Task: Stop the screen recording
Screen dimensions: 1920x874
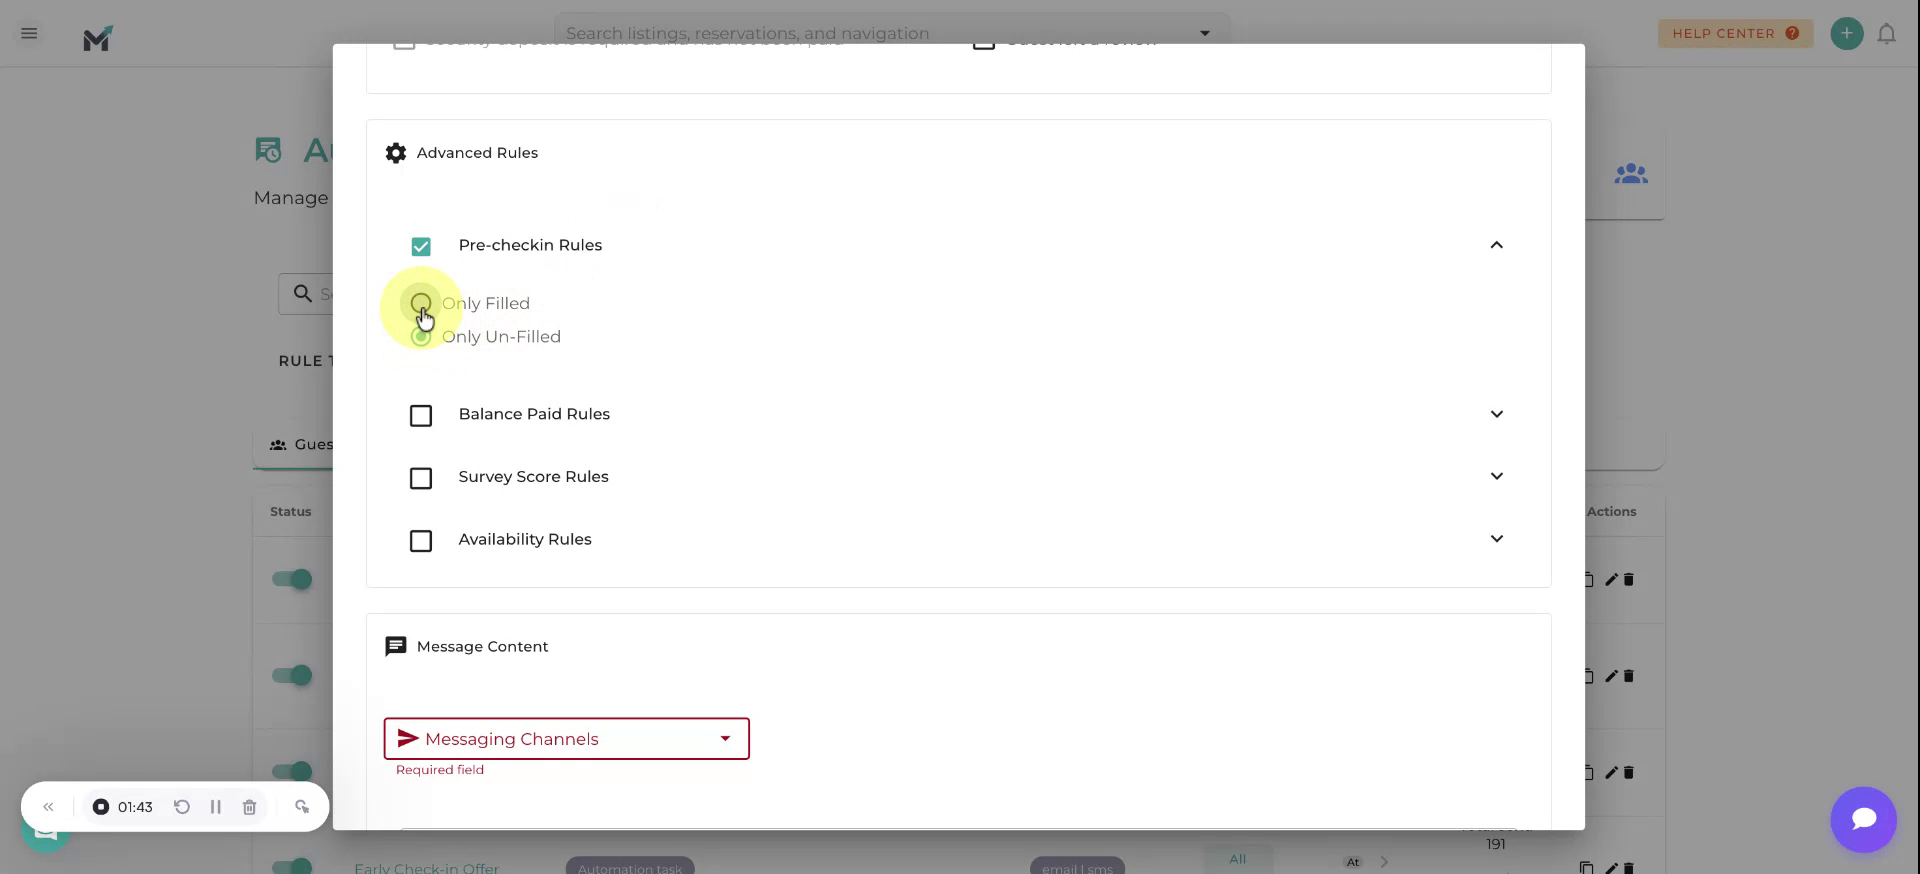Action: (101, 807)
